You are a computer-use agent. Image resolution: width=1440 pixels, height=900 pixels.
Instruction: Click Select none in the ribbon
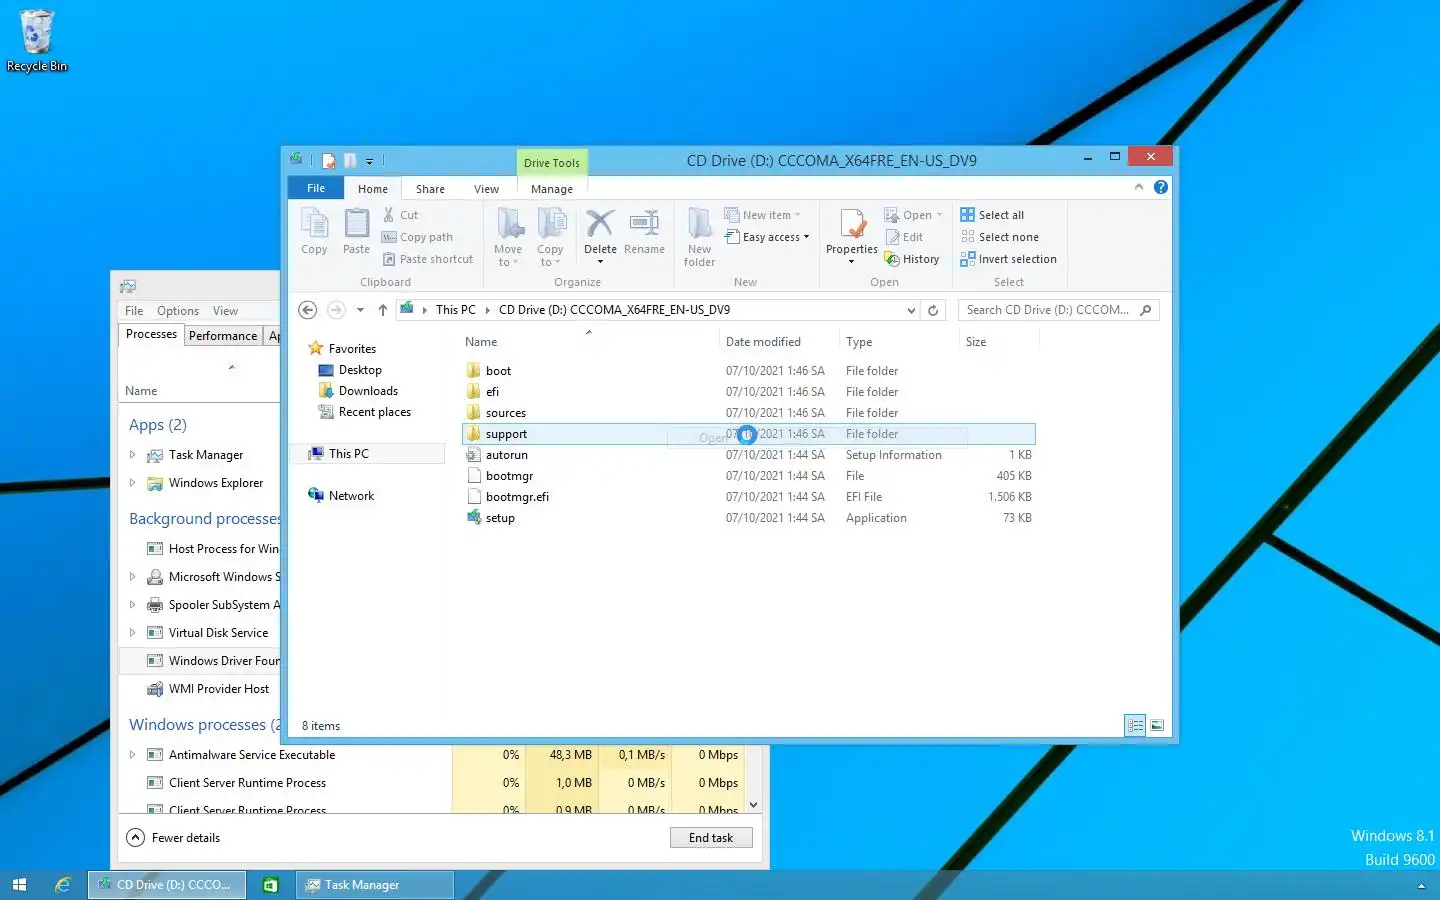click(x=999, y=237)
